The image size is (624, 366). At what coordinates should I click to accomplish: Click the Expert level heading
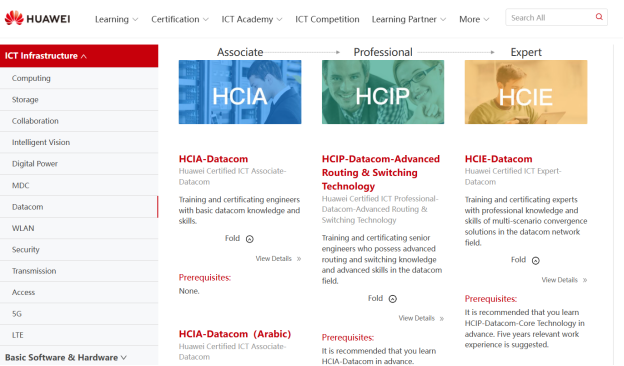point(526,53)
